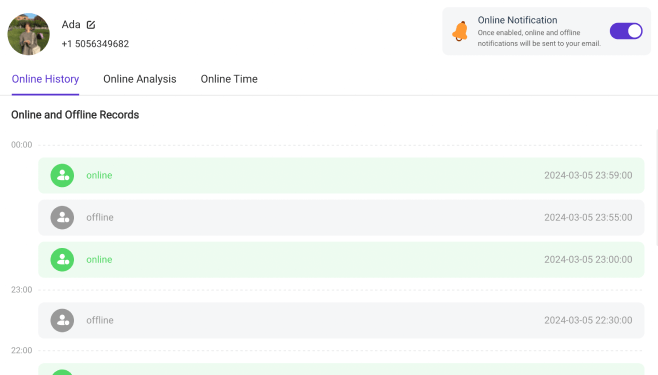The width and height of the screenshot is (658, 375).
Task: Click the orange notification bell icon
Action: click(460, 31)
